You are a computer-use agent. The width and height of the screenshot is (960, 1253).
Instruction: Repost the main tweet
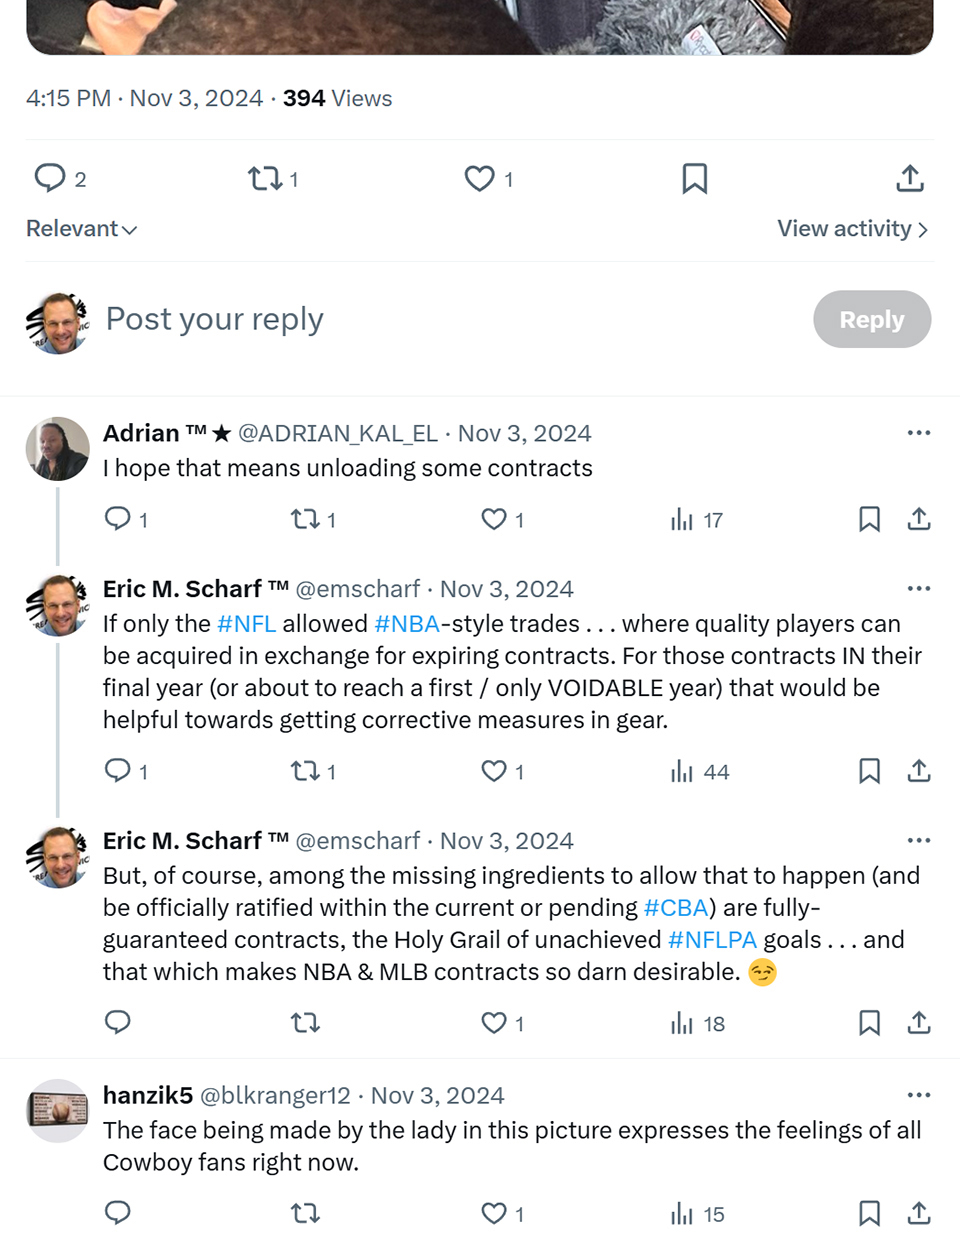(273, 179)
